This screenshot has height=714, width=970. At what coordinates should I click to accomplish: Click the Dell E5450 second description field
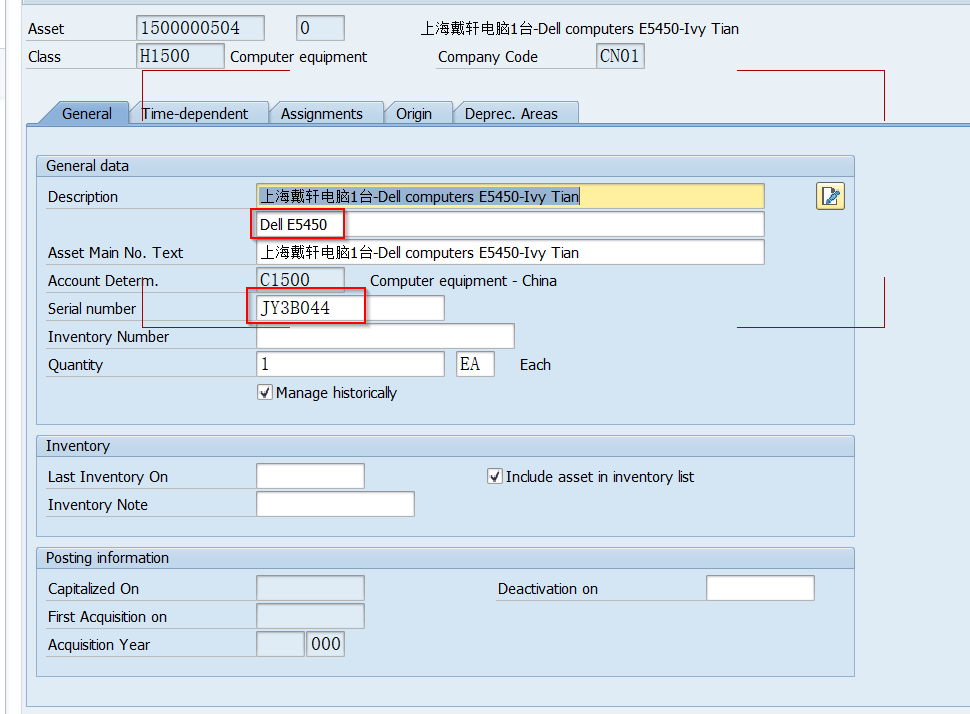pyautogui.click(x=510, y=224)
